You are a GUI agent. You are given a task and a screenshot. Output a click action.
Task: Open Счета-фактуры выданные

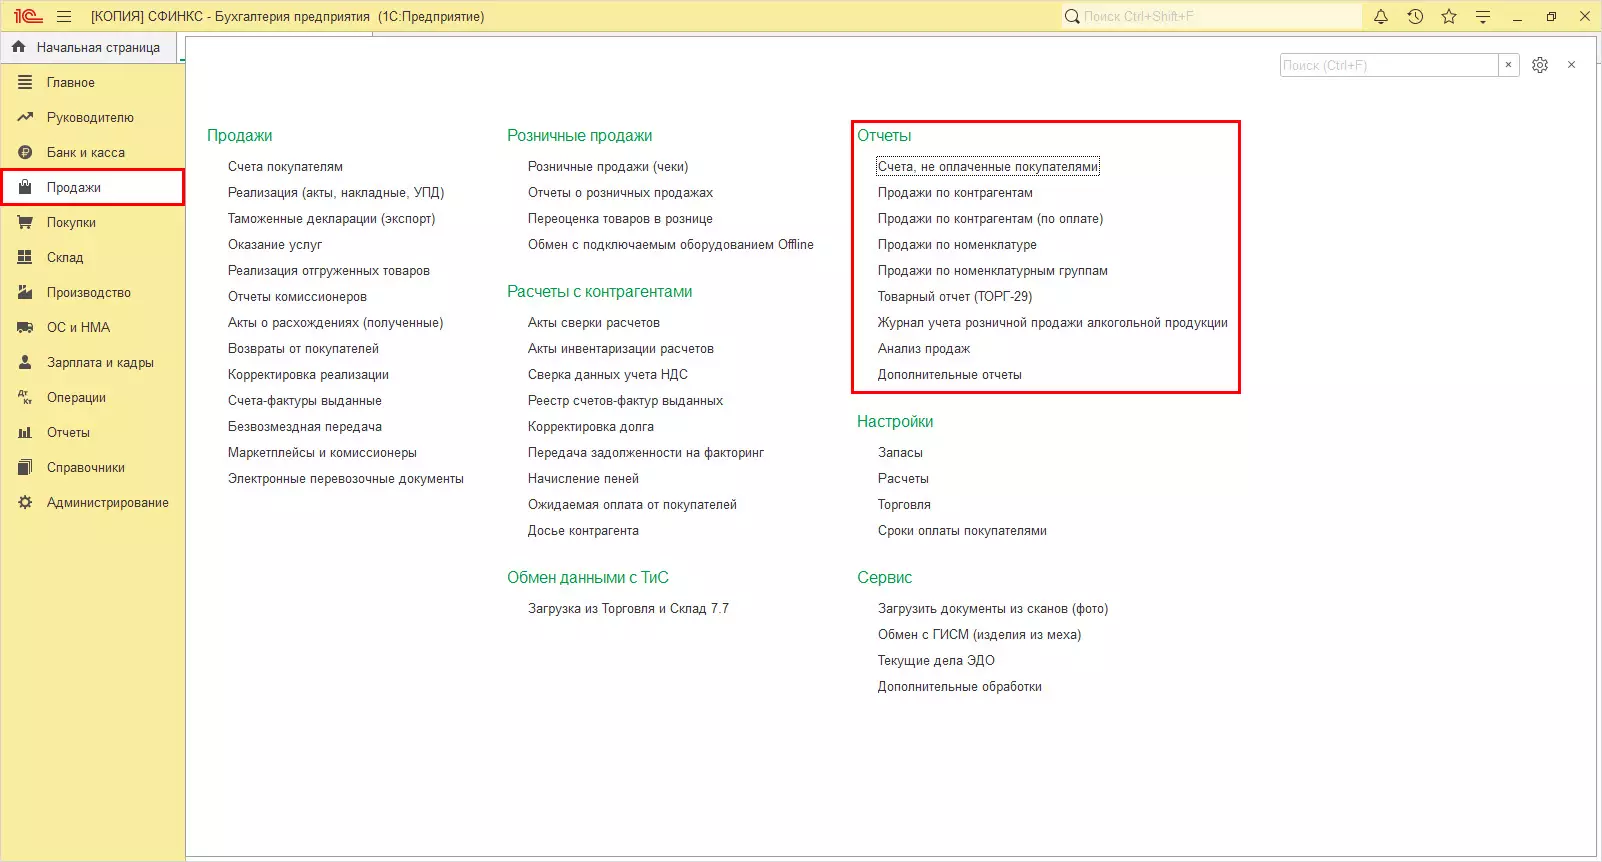pos(305,400)
